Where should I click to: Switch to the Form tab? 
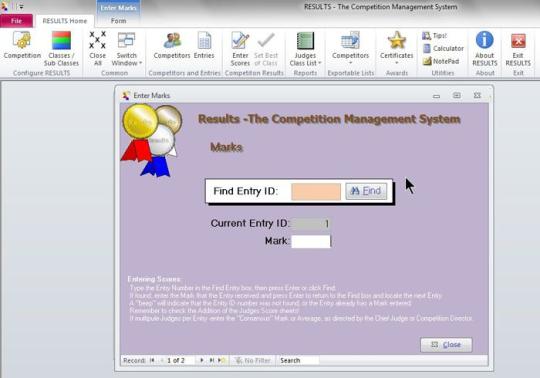pyautogui.click(x=118, y=21)
